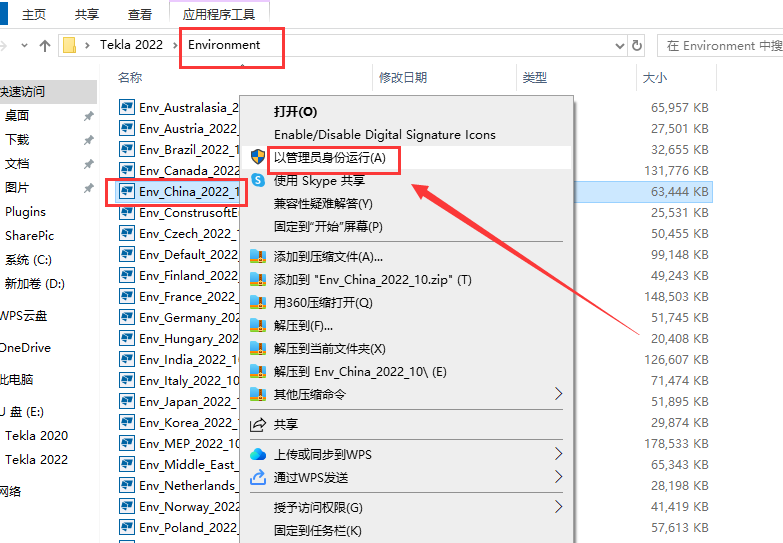Click the share icon beside 共享

point(258,425)
